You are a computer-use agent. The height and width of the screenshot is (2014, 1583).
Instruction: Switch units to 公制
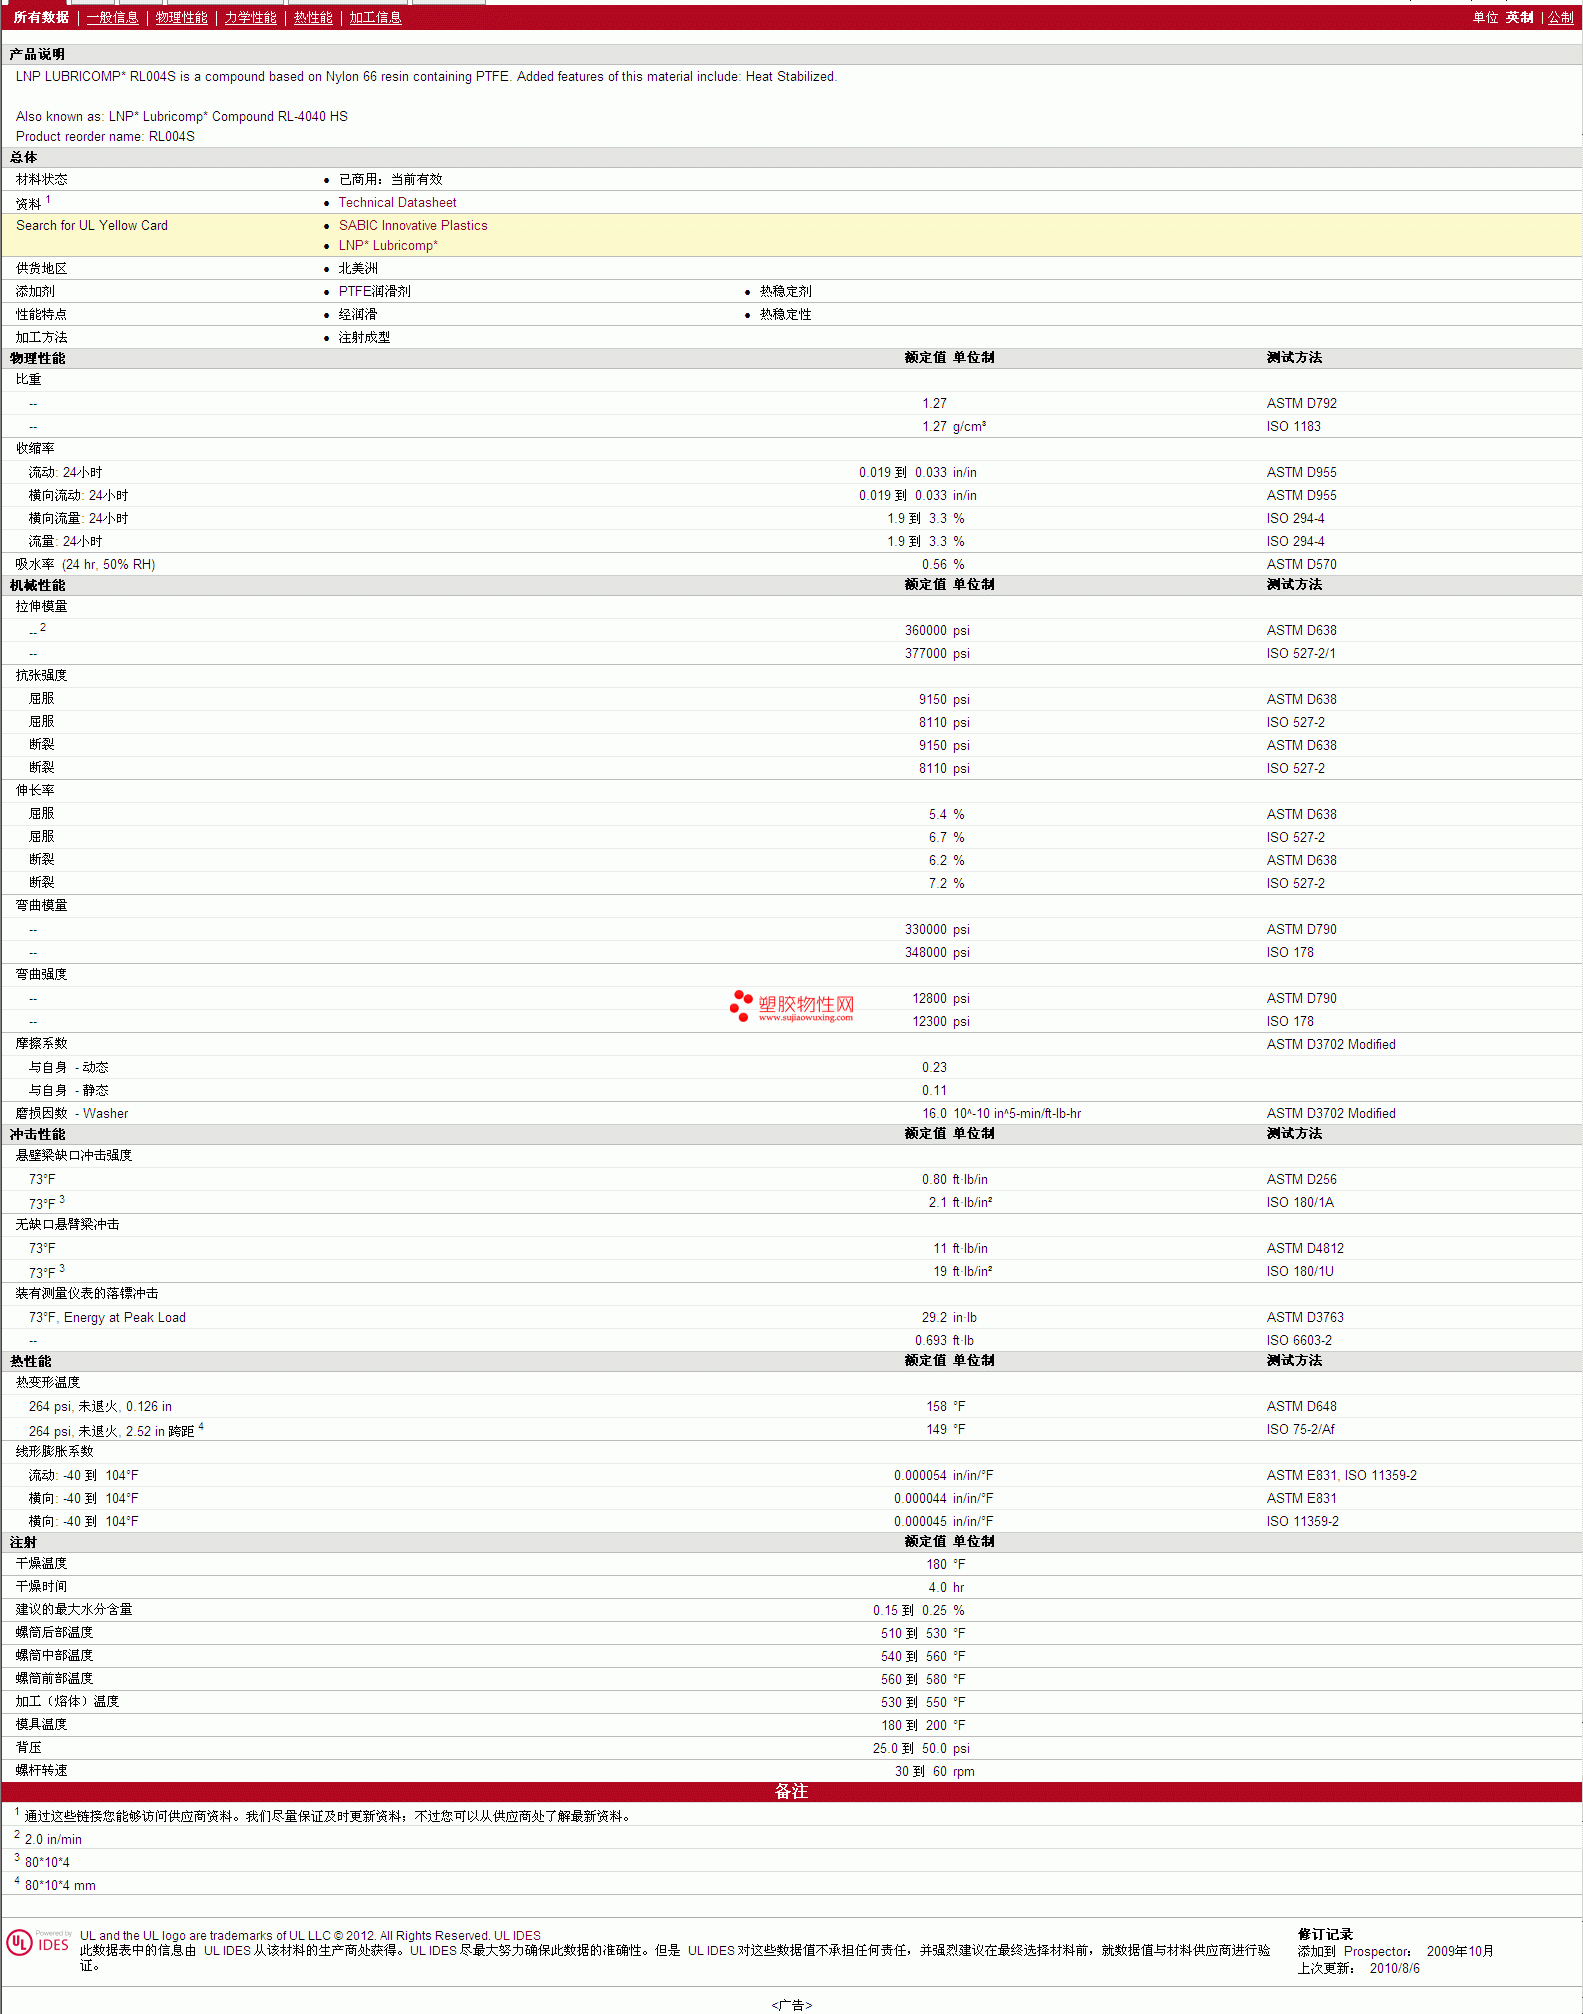pos(1561,17)
